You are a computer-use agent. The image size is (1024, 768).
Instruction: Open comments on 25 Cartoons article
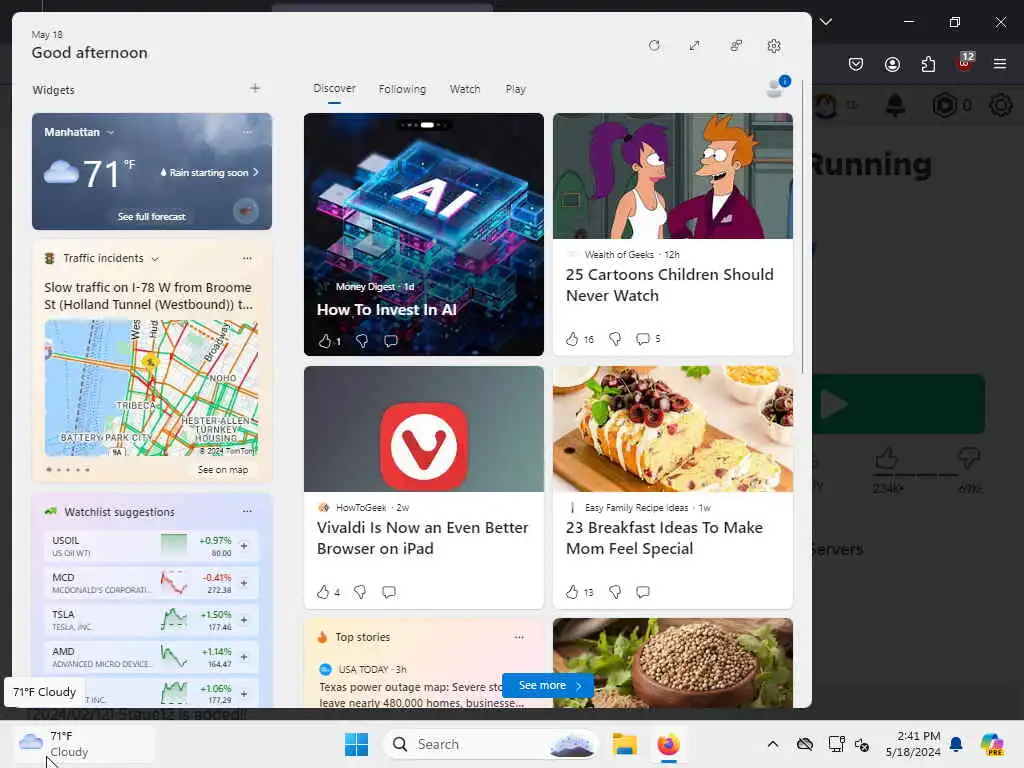(643, 339)
